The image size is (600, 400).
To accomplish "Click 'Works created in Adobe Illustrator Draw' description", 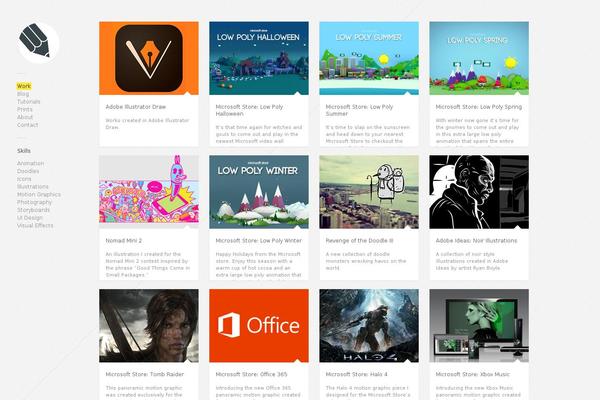I will click(x=147, y=124).
